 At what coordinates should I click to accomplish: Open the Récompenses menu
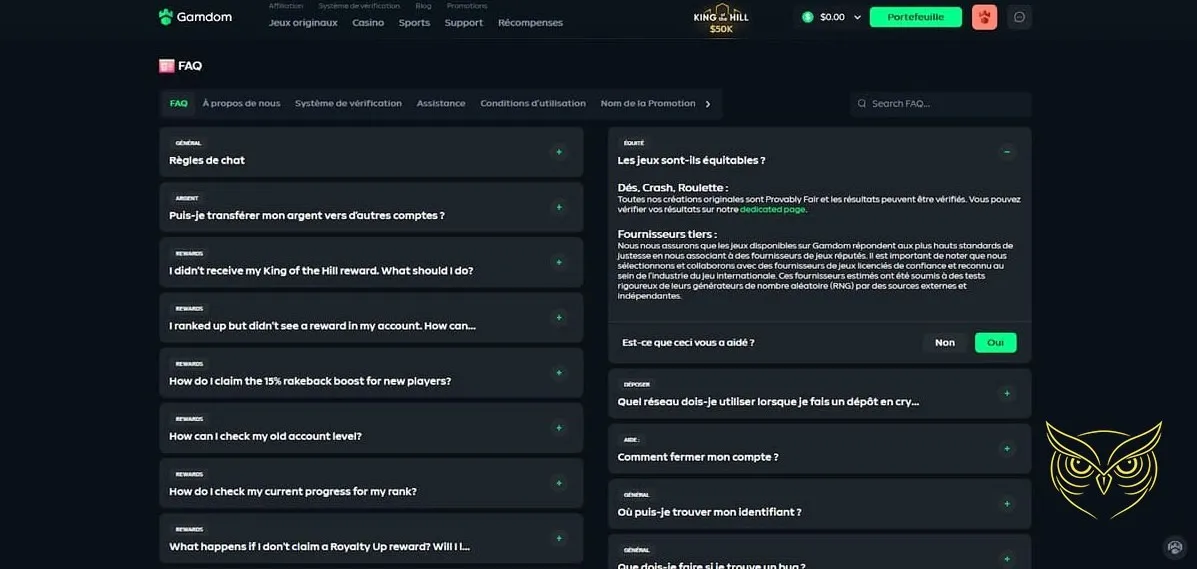click(x=531, y=23)
